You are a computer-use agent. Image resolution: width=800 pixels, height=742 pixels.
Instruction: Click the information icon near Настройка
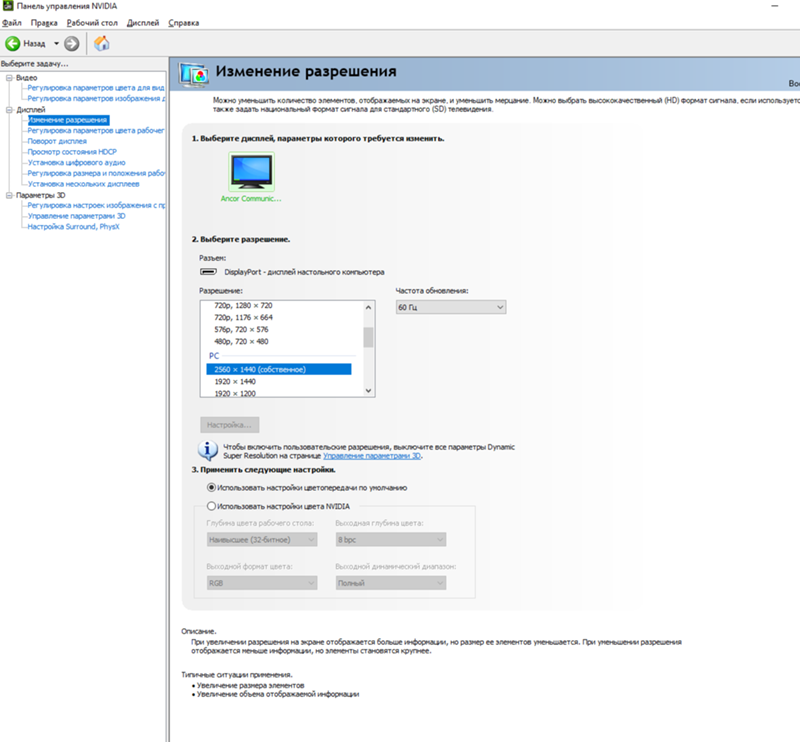pos(208,451)
